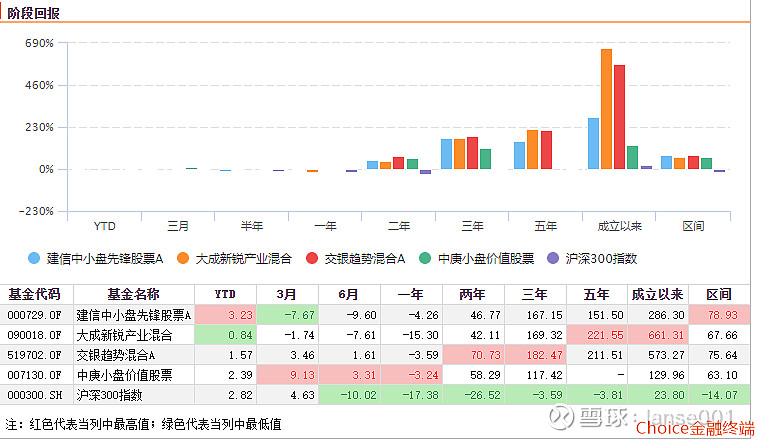758x440 pixels.
Task: Sort by the 3月 column header
Action: click(287, 294)
